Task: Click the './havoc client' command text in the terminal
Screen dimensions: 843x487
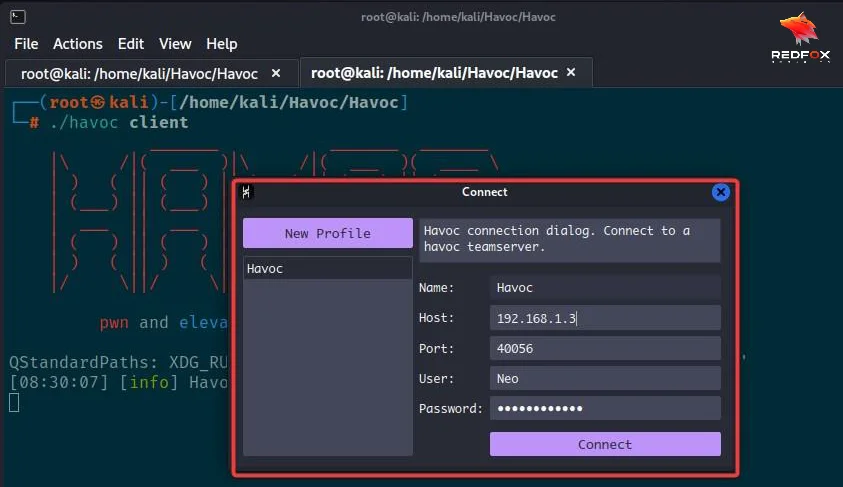Action: [119, 123]
